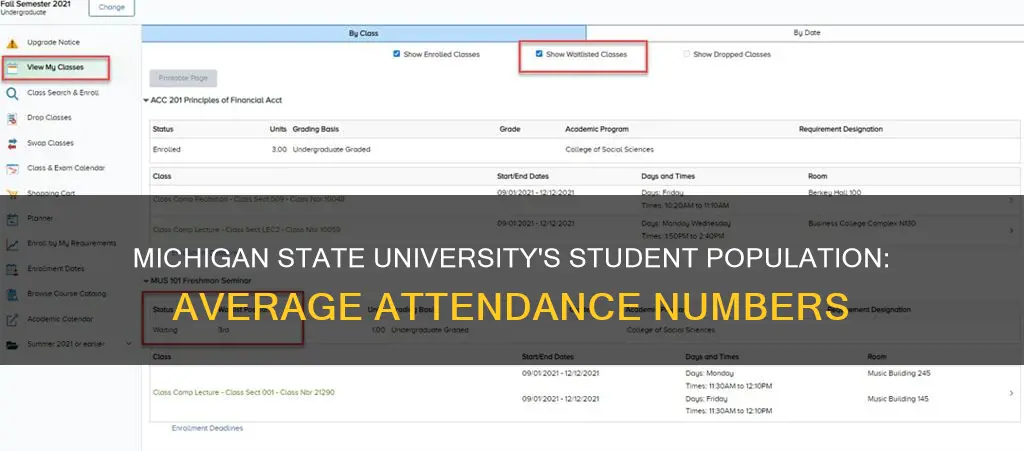Image resolution: width=1024 pixels, height=451 pixels.
Task: Go to Class Search & Enroll
Action: click(63, 93)
